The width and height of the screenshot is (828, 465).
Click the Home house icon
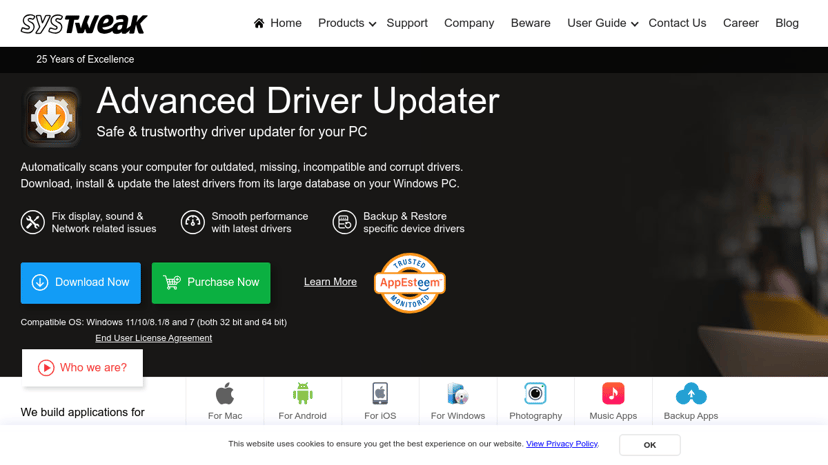pos(259,23)
